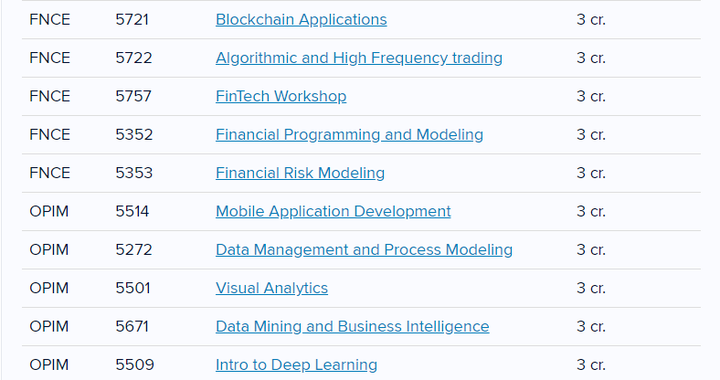Click the FNCE label for course 5757
Screen dimensions: 720x380
pyautogui.click(x=50, y=96)
